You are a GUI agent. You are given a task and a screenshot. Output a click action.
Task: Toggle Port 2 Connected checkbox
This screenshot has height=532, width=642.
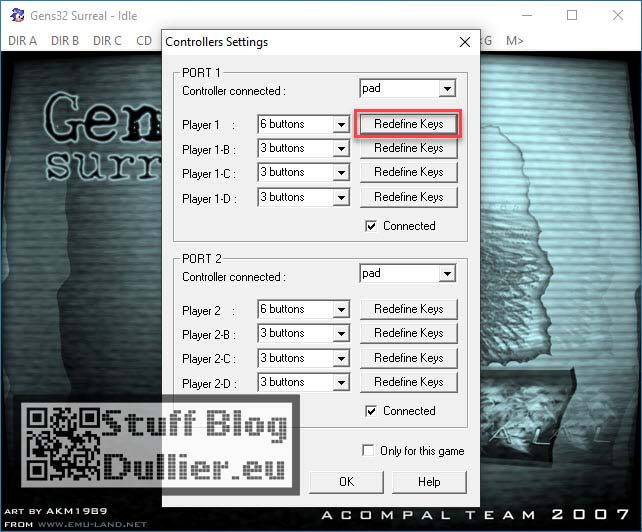point(372,411)
